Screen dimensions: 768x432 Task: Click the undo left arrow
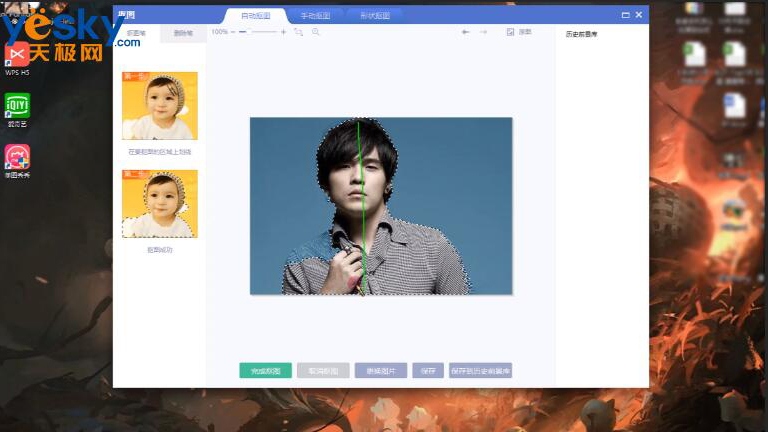tap(465, 32)
